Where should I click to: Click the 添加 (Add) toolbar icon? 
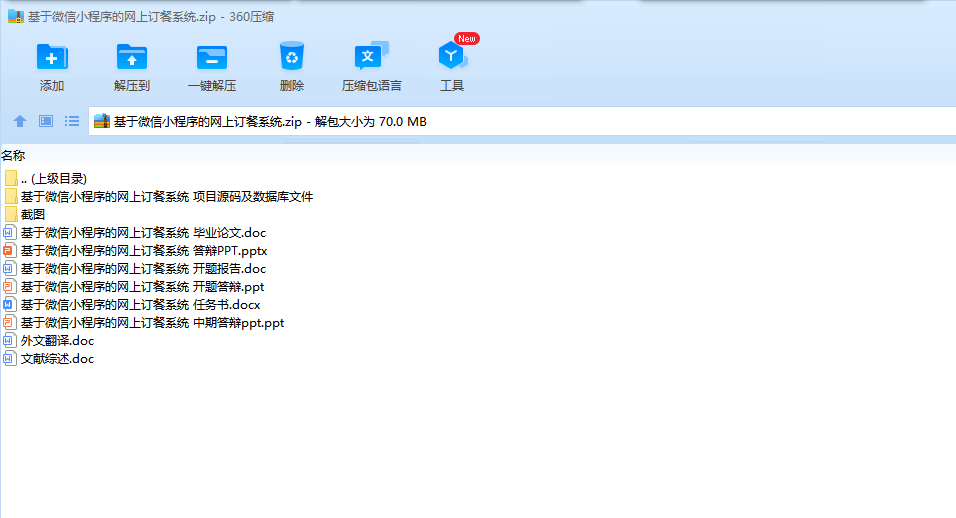coord(52,57)
